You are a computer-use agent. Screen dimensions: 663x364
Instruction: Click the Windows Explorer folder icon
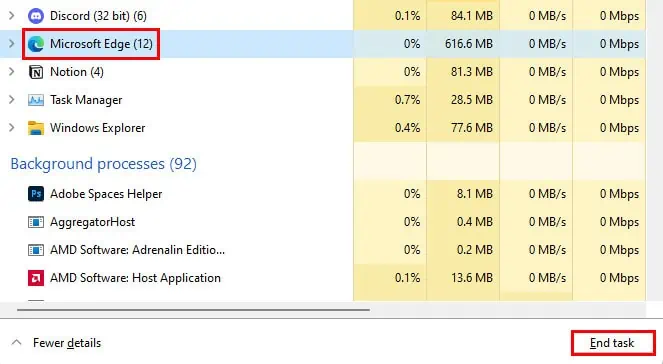(36, 128)
